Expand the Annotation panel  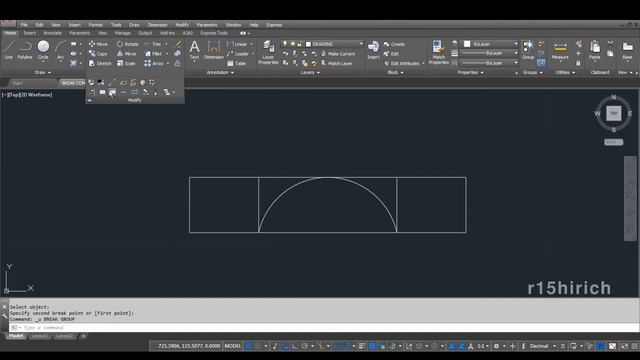(x=220, y=73)
